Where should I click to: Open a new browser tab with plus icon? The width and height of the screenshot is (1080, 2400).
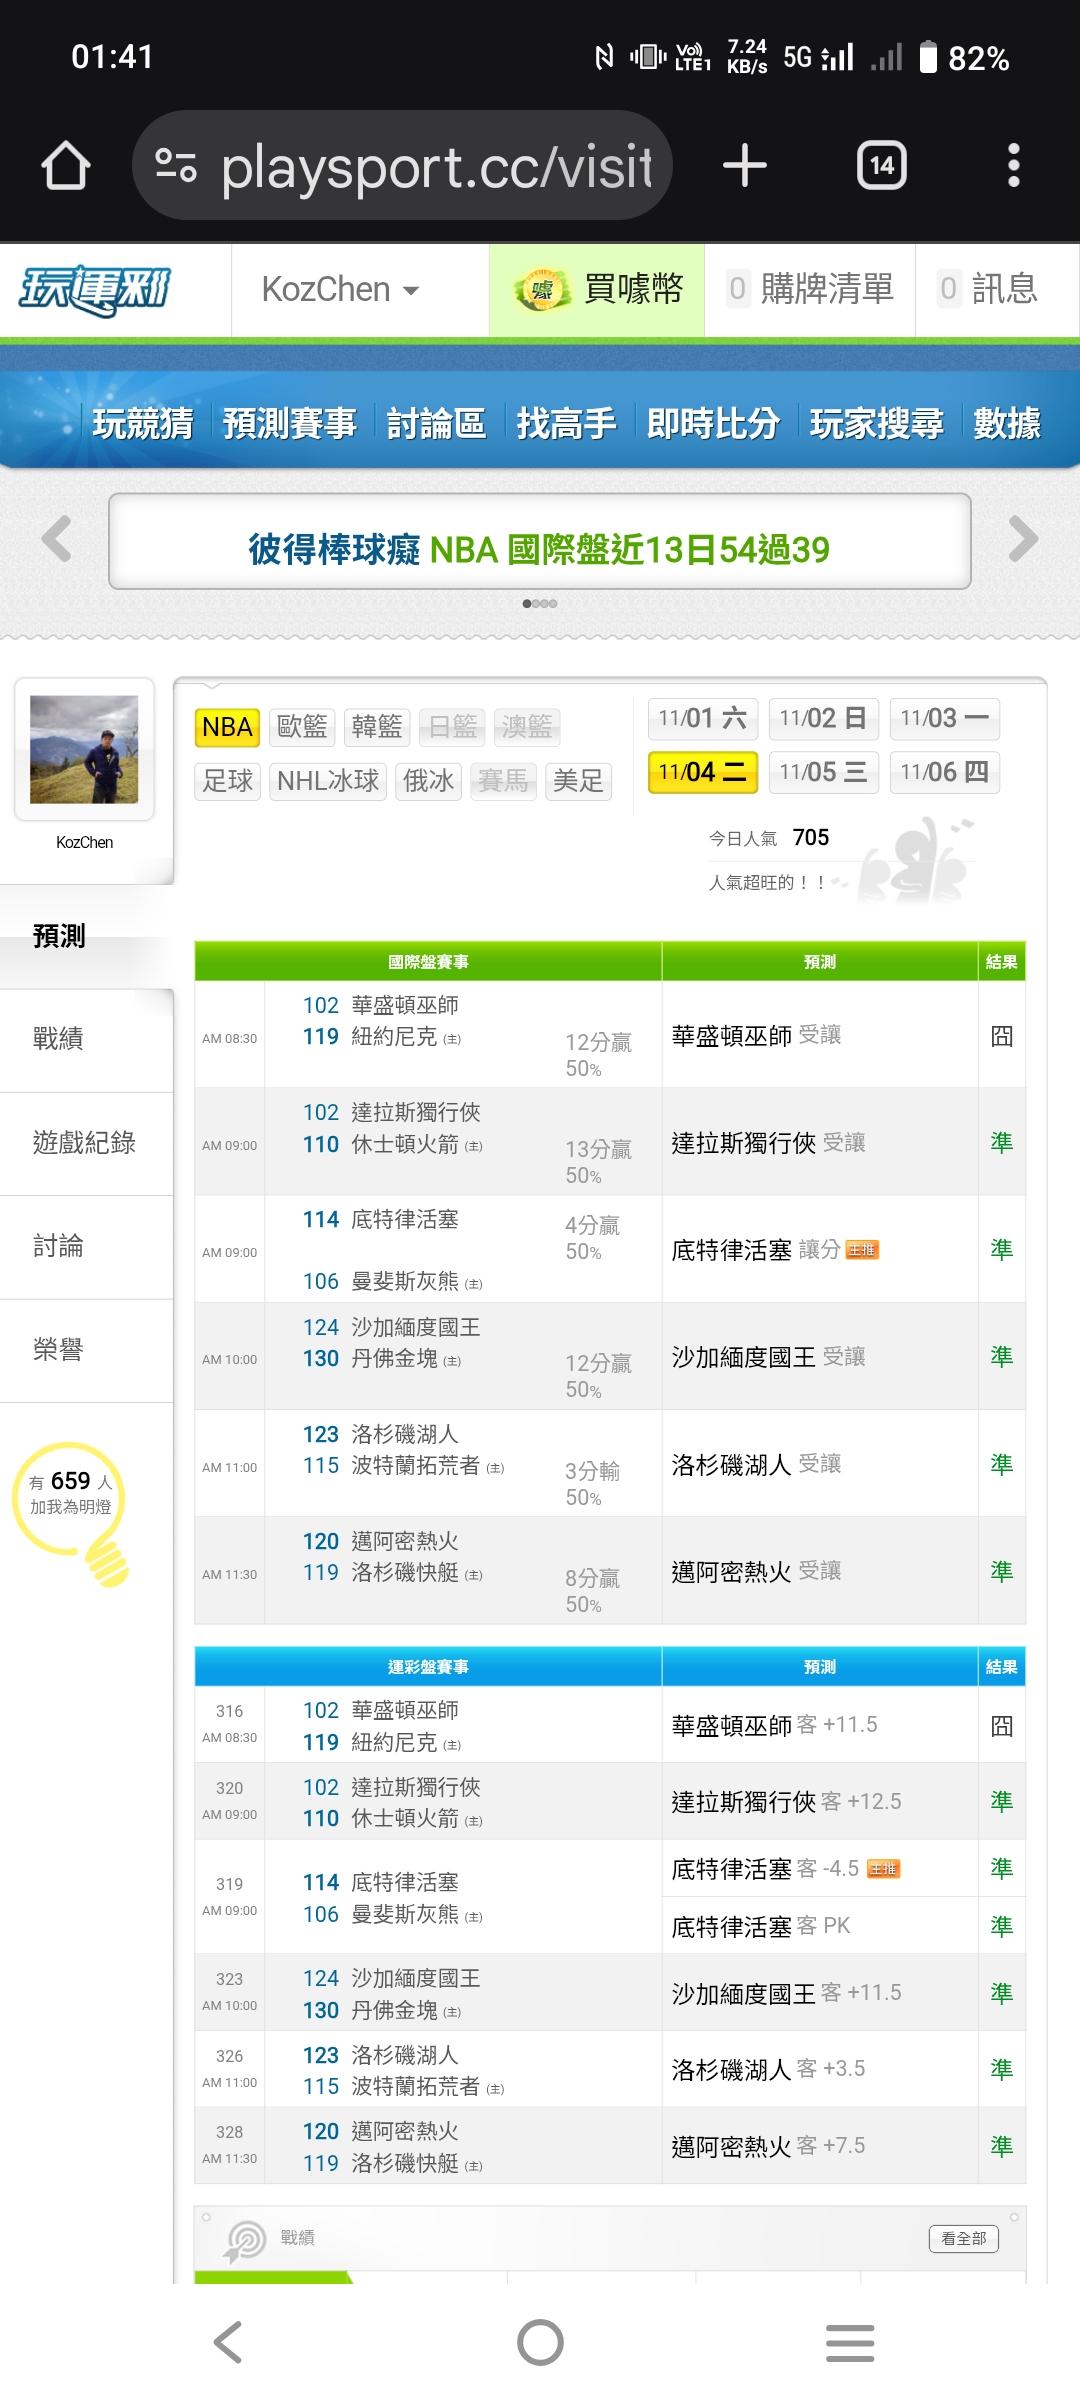point(745,165)
